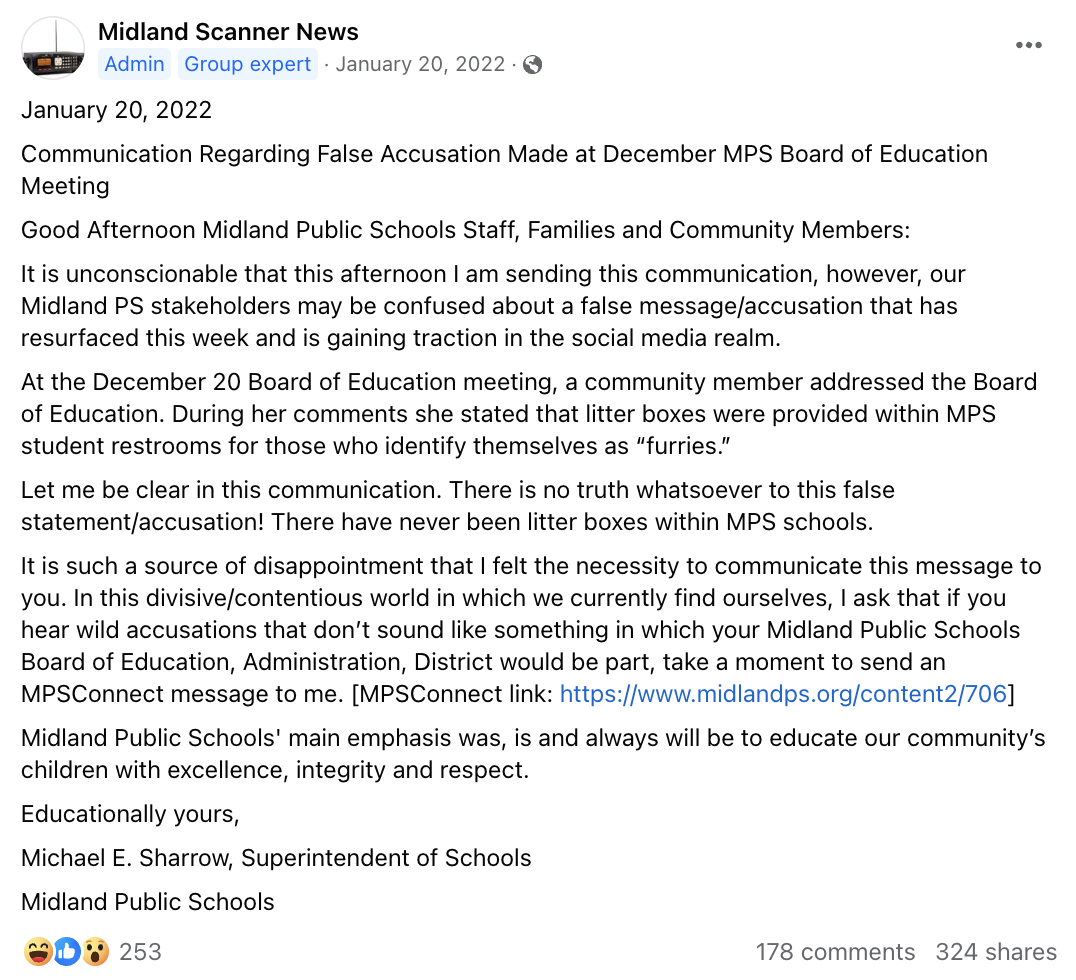View the 253 reactions count list

[140, 952]
